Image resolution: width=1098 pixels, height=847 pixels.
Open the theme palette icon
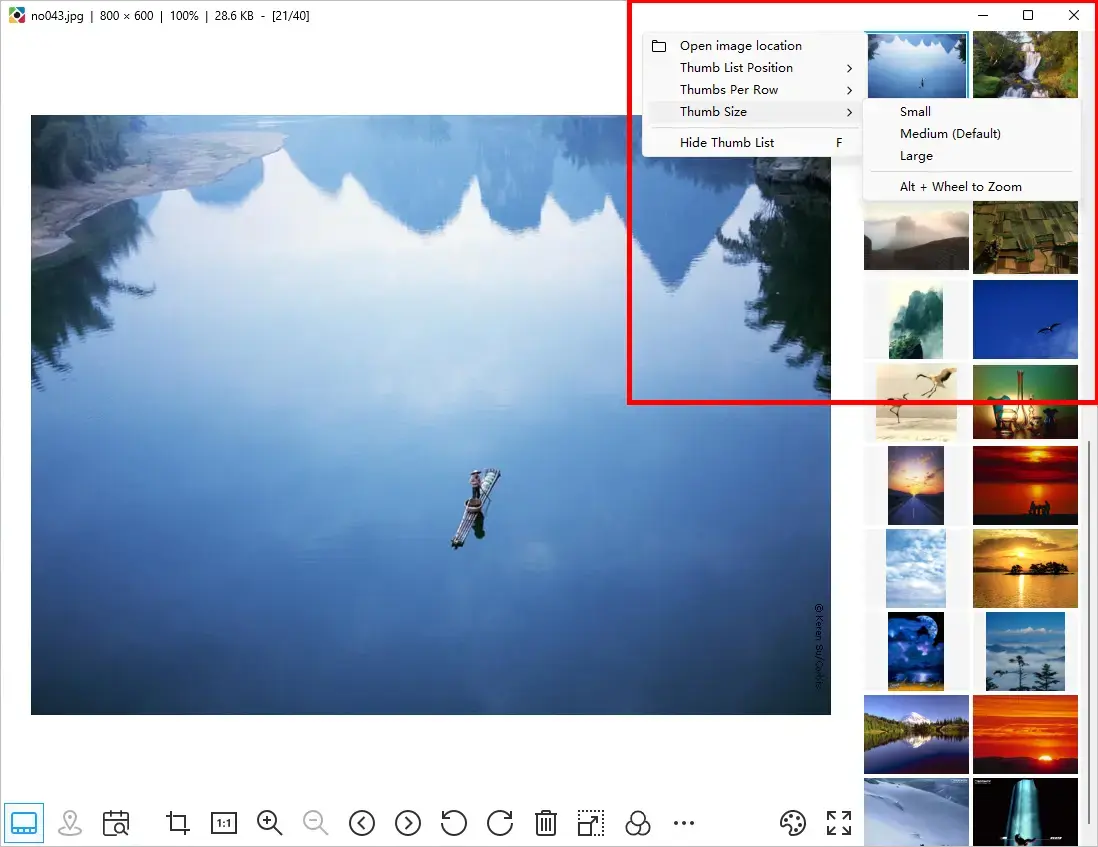tap(793, 823)
